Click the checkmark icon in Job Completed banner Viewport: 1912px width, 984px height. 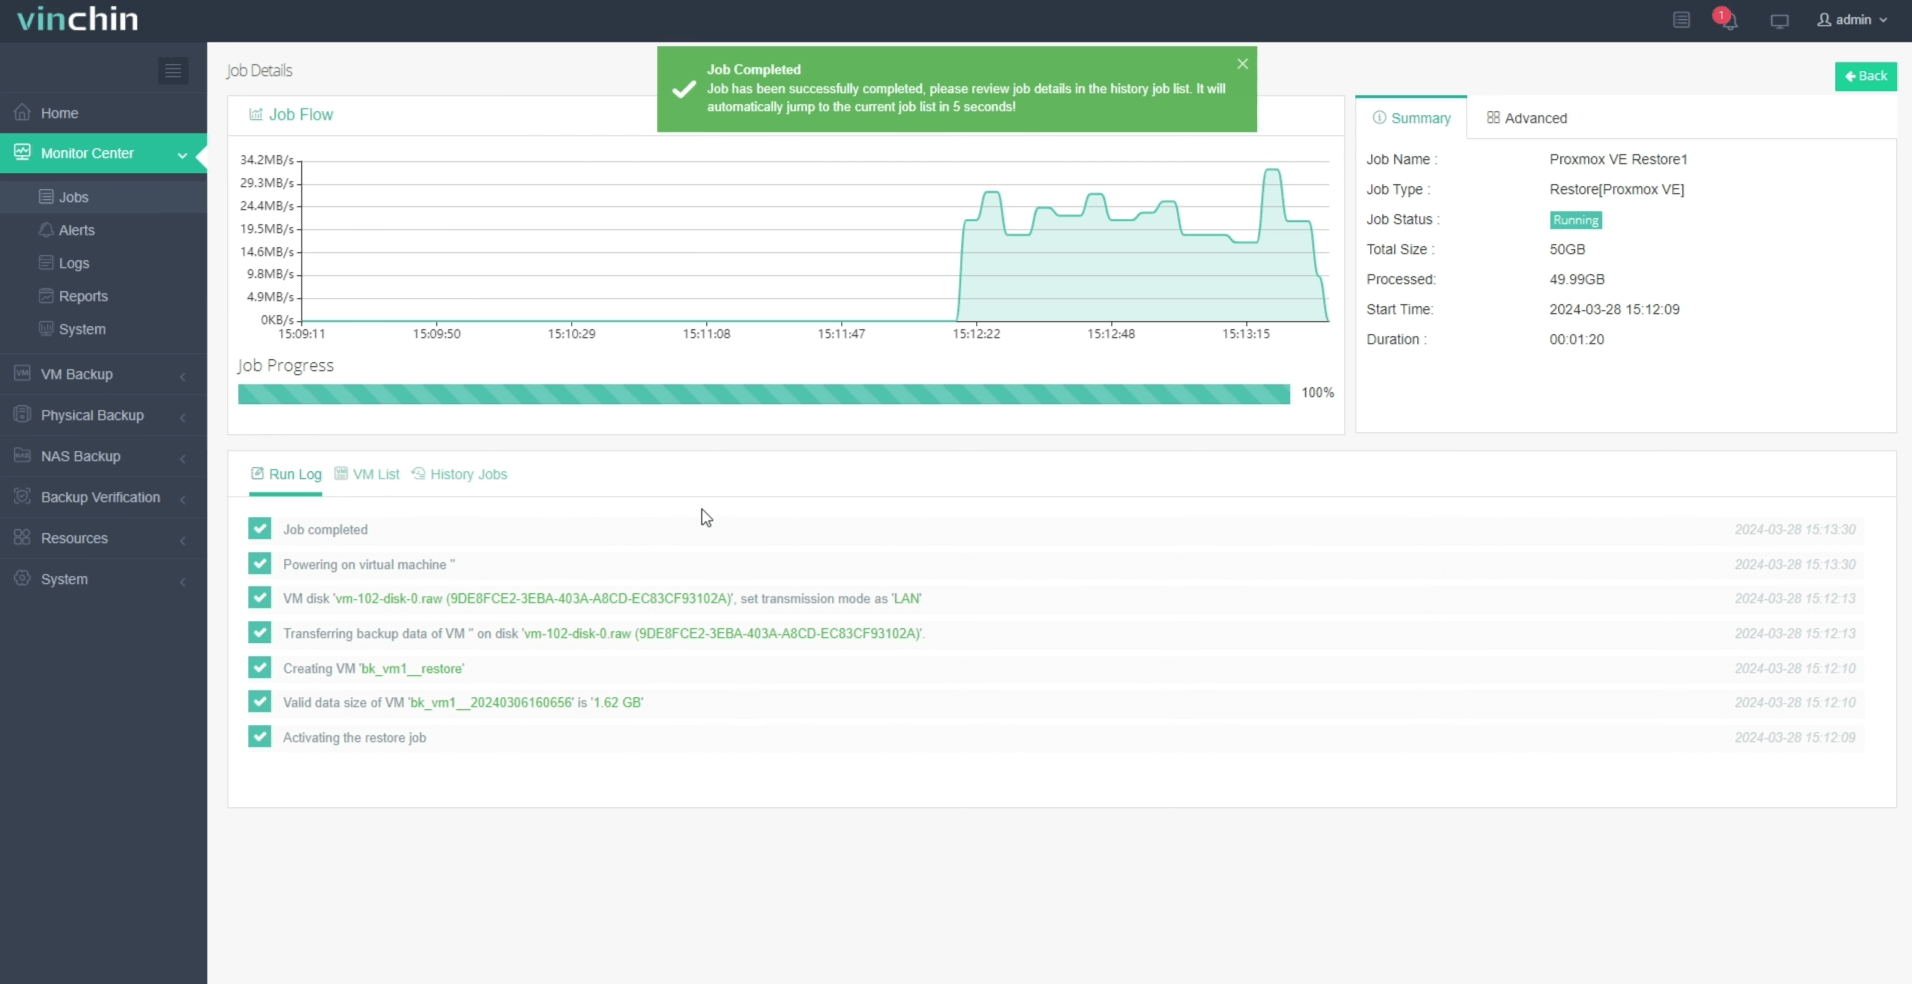click(x=684, y=89)
